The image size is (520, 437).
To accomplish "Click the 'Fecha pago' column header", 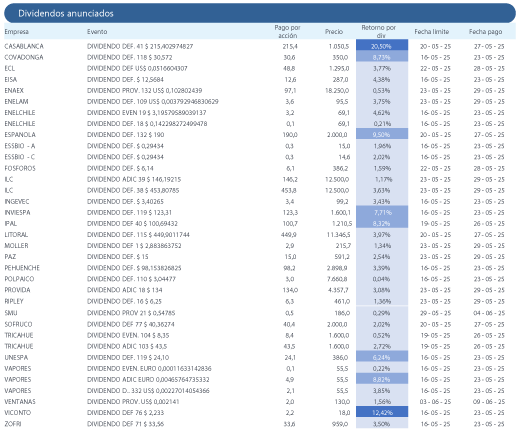I will 485,32.
